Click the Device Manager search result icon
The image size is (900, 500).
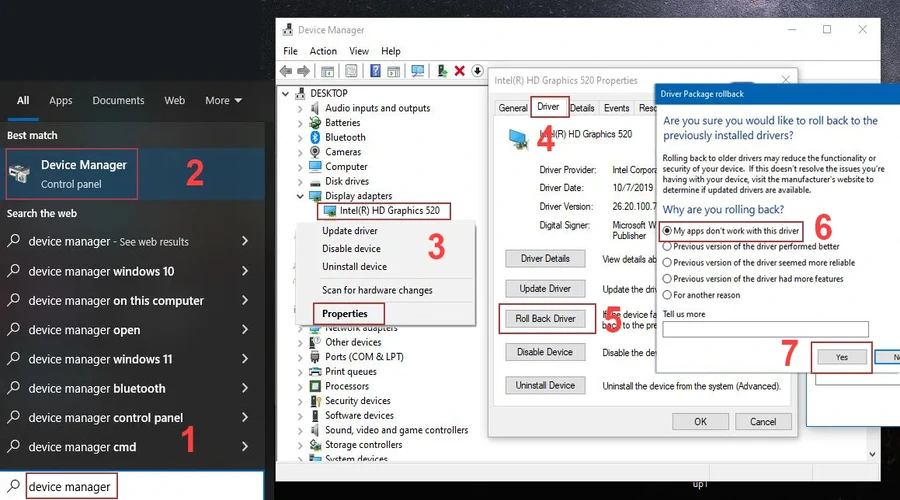(x=20, y=173)
